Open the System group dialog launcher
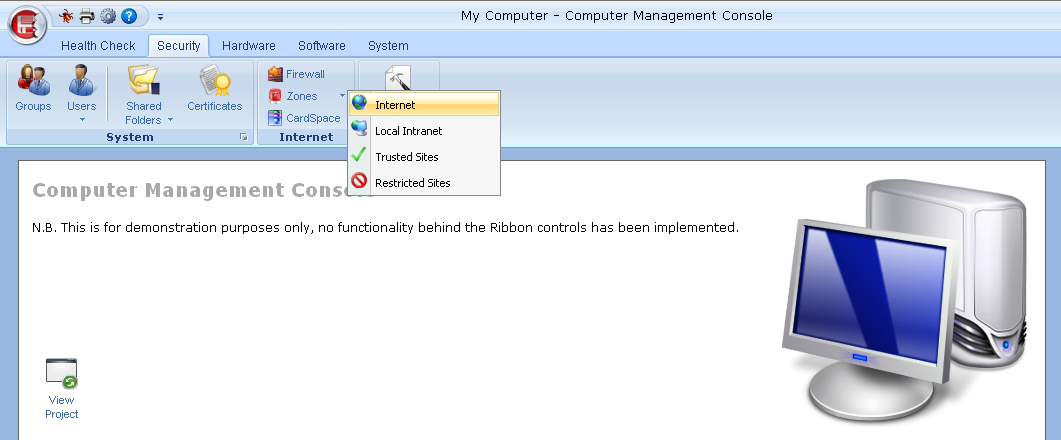 [x=244, y=137]
